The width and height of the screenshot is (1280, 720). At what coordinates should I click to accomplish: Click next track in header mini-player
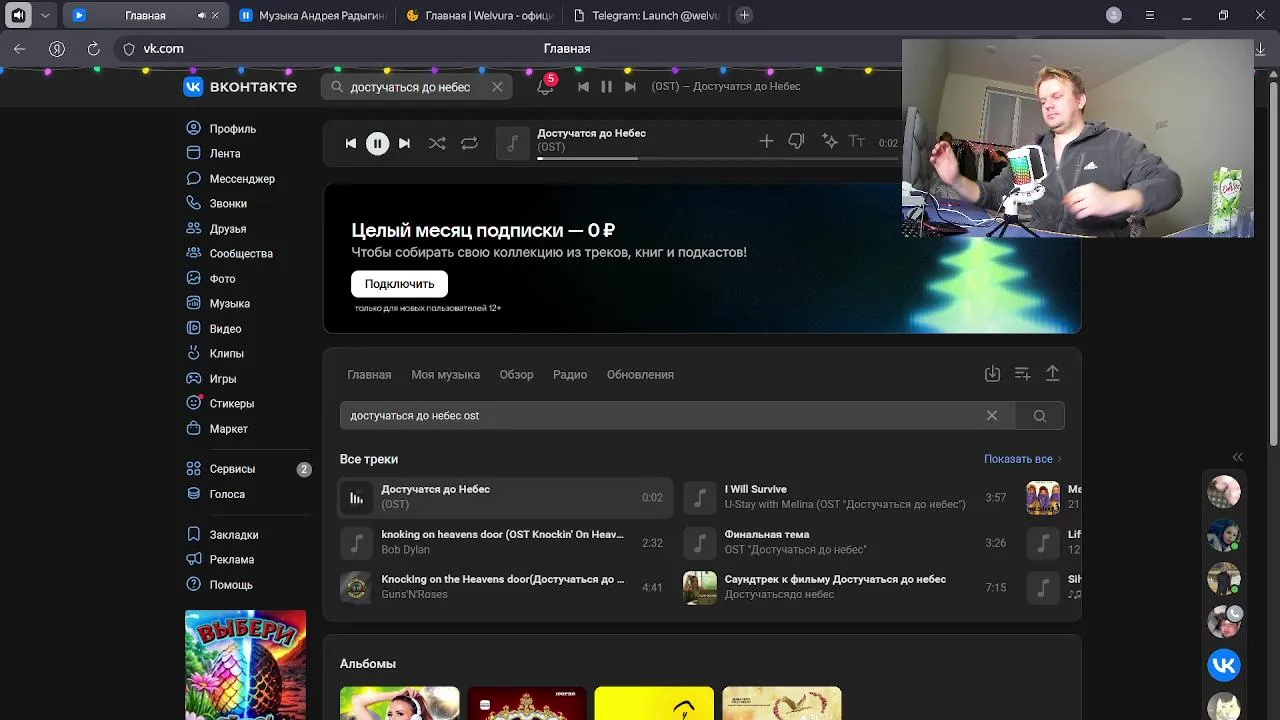click(630, 87)
